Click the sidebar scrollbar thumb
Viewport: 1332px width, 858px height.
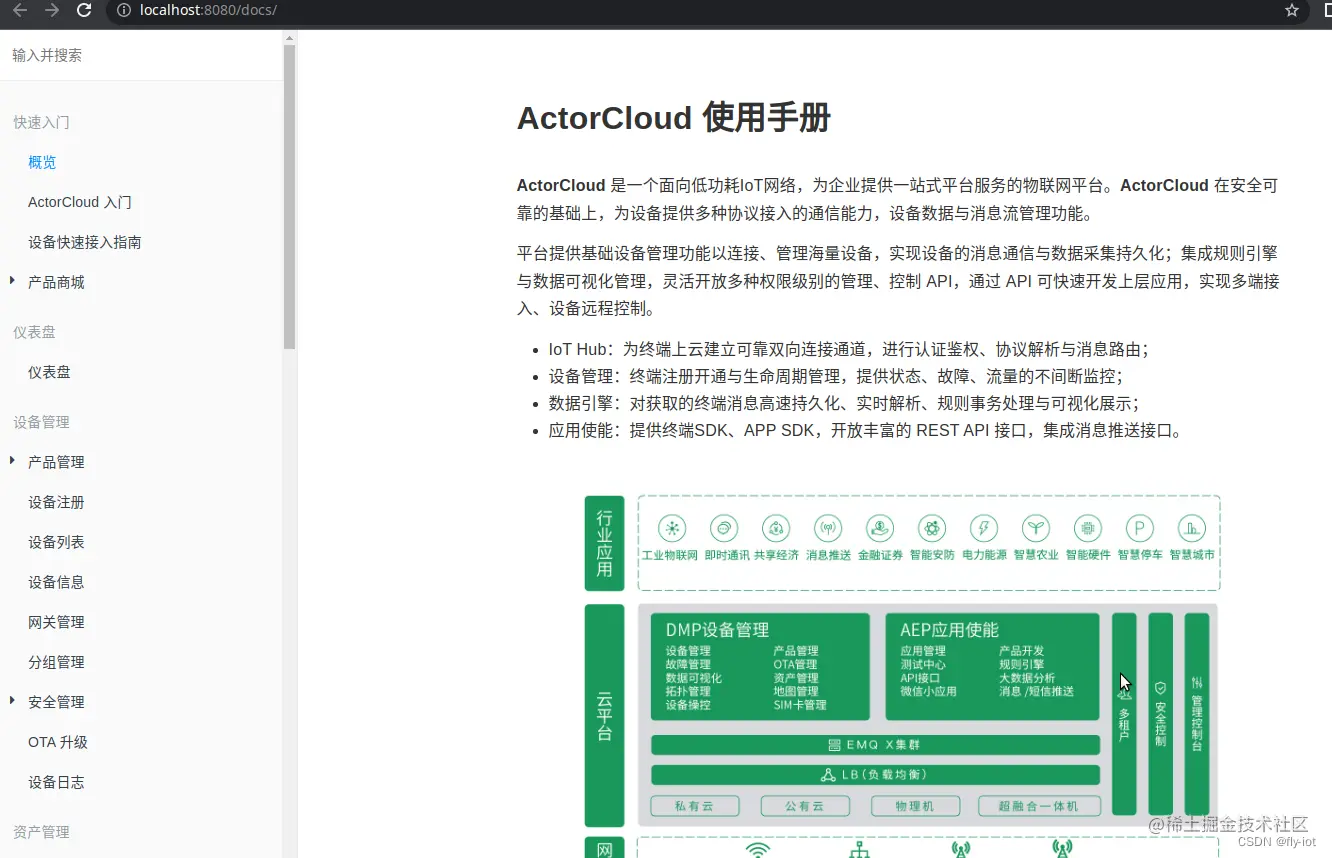290,197
